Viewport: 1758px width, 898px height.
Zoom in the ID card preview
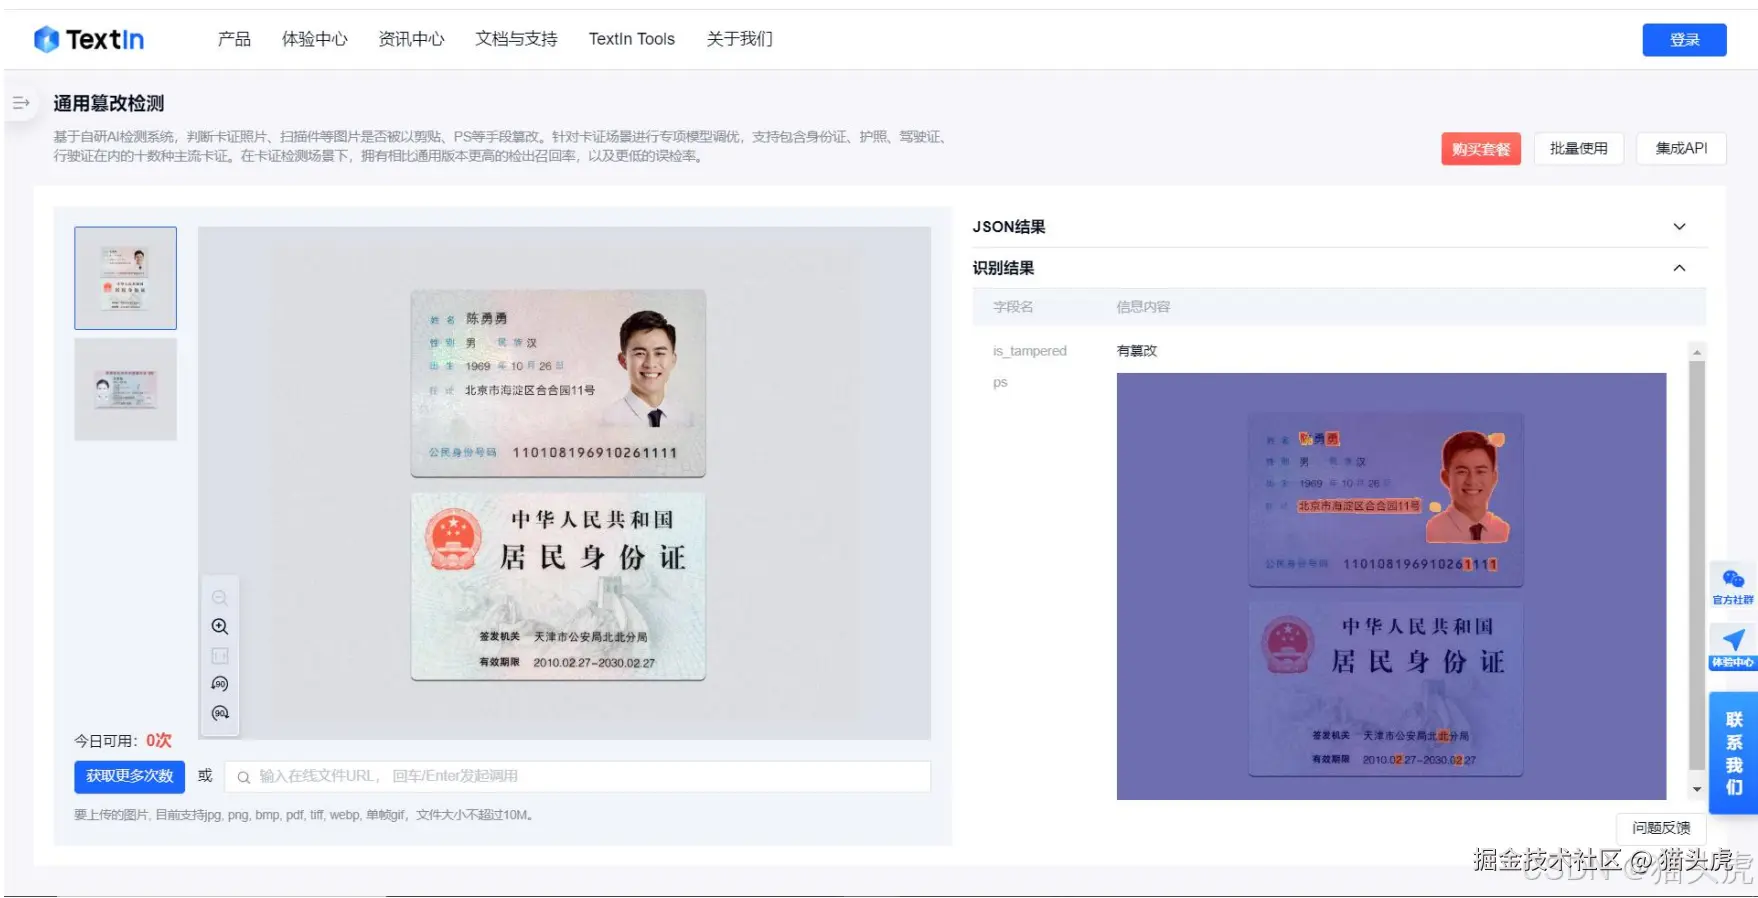pyautogui.click(x=220, y=627)
